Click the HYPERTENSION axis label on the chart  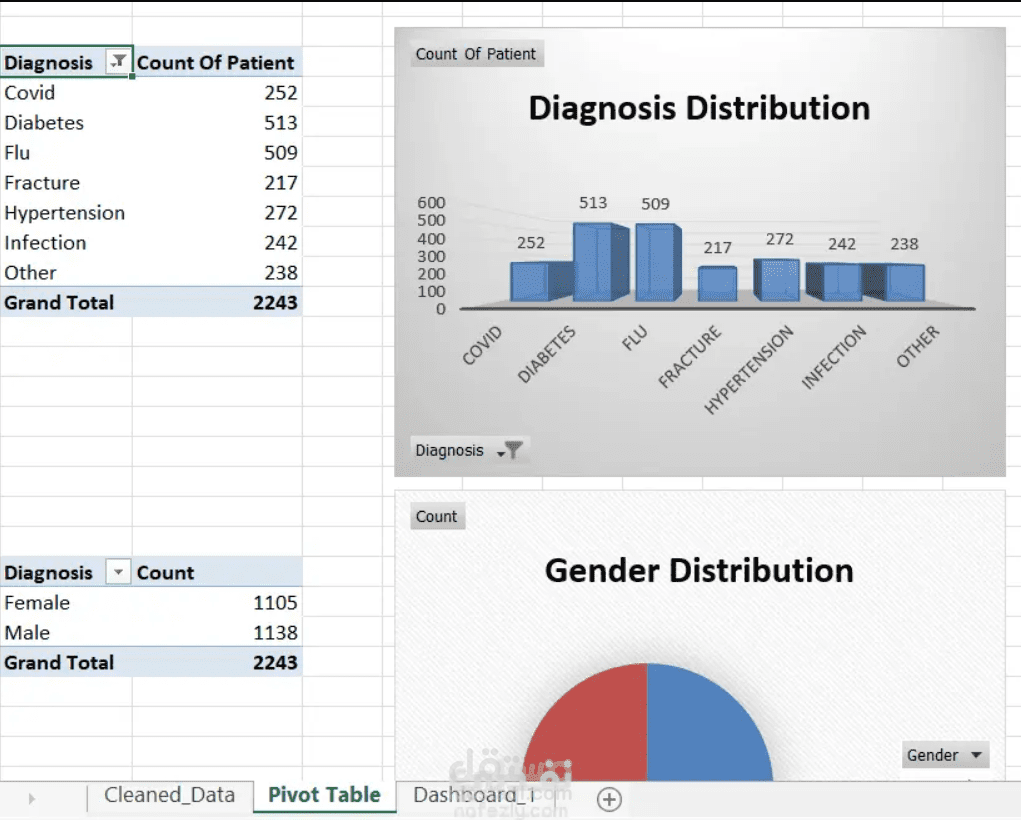coord(749,369)
